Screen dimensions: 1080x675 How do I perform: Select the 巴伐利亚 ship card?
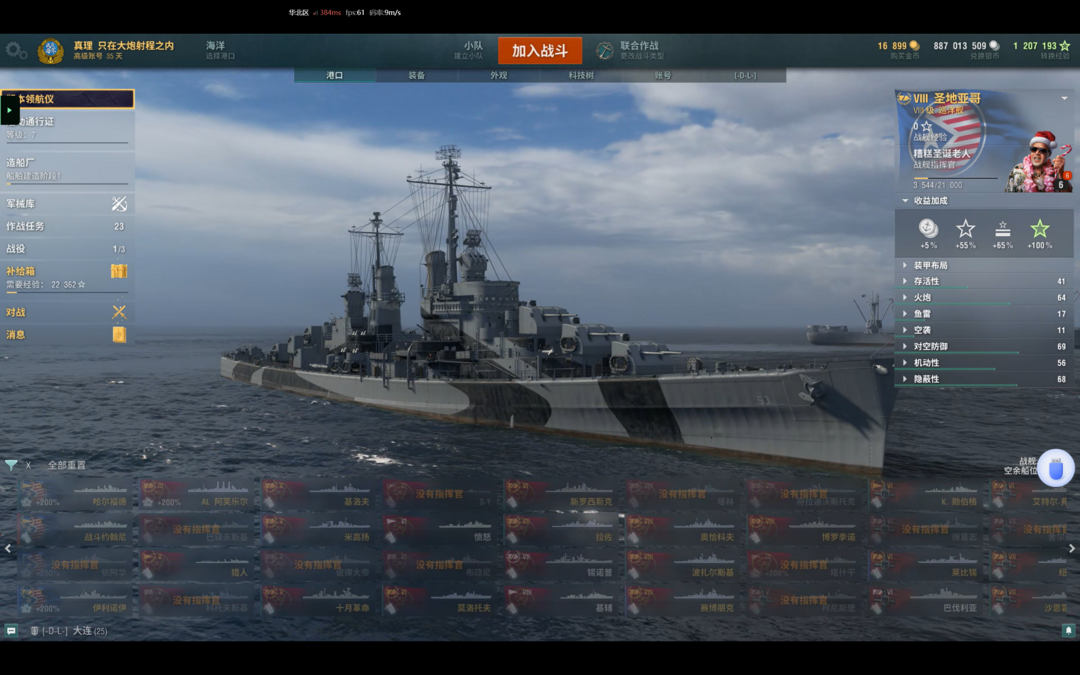click(x=924, y=601)
